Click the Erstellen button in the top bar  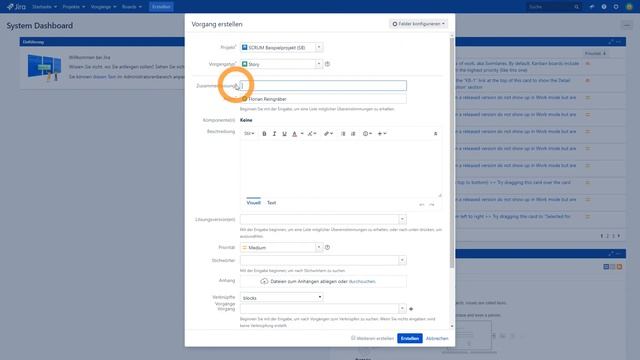161,7
